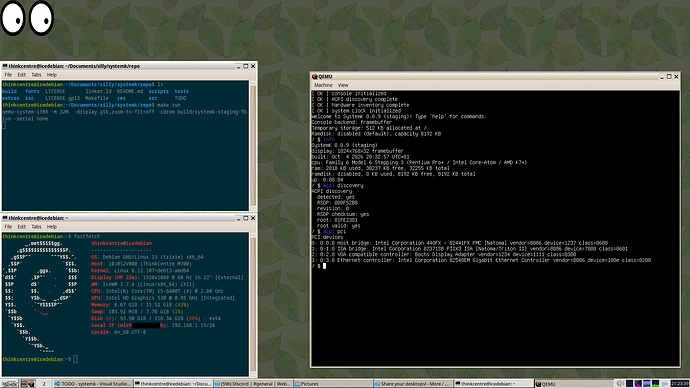Click the 'Memory:' line in fastfetch output
Viewport: 690px width, 388px height.
tap(140, 305)
